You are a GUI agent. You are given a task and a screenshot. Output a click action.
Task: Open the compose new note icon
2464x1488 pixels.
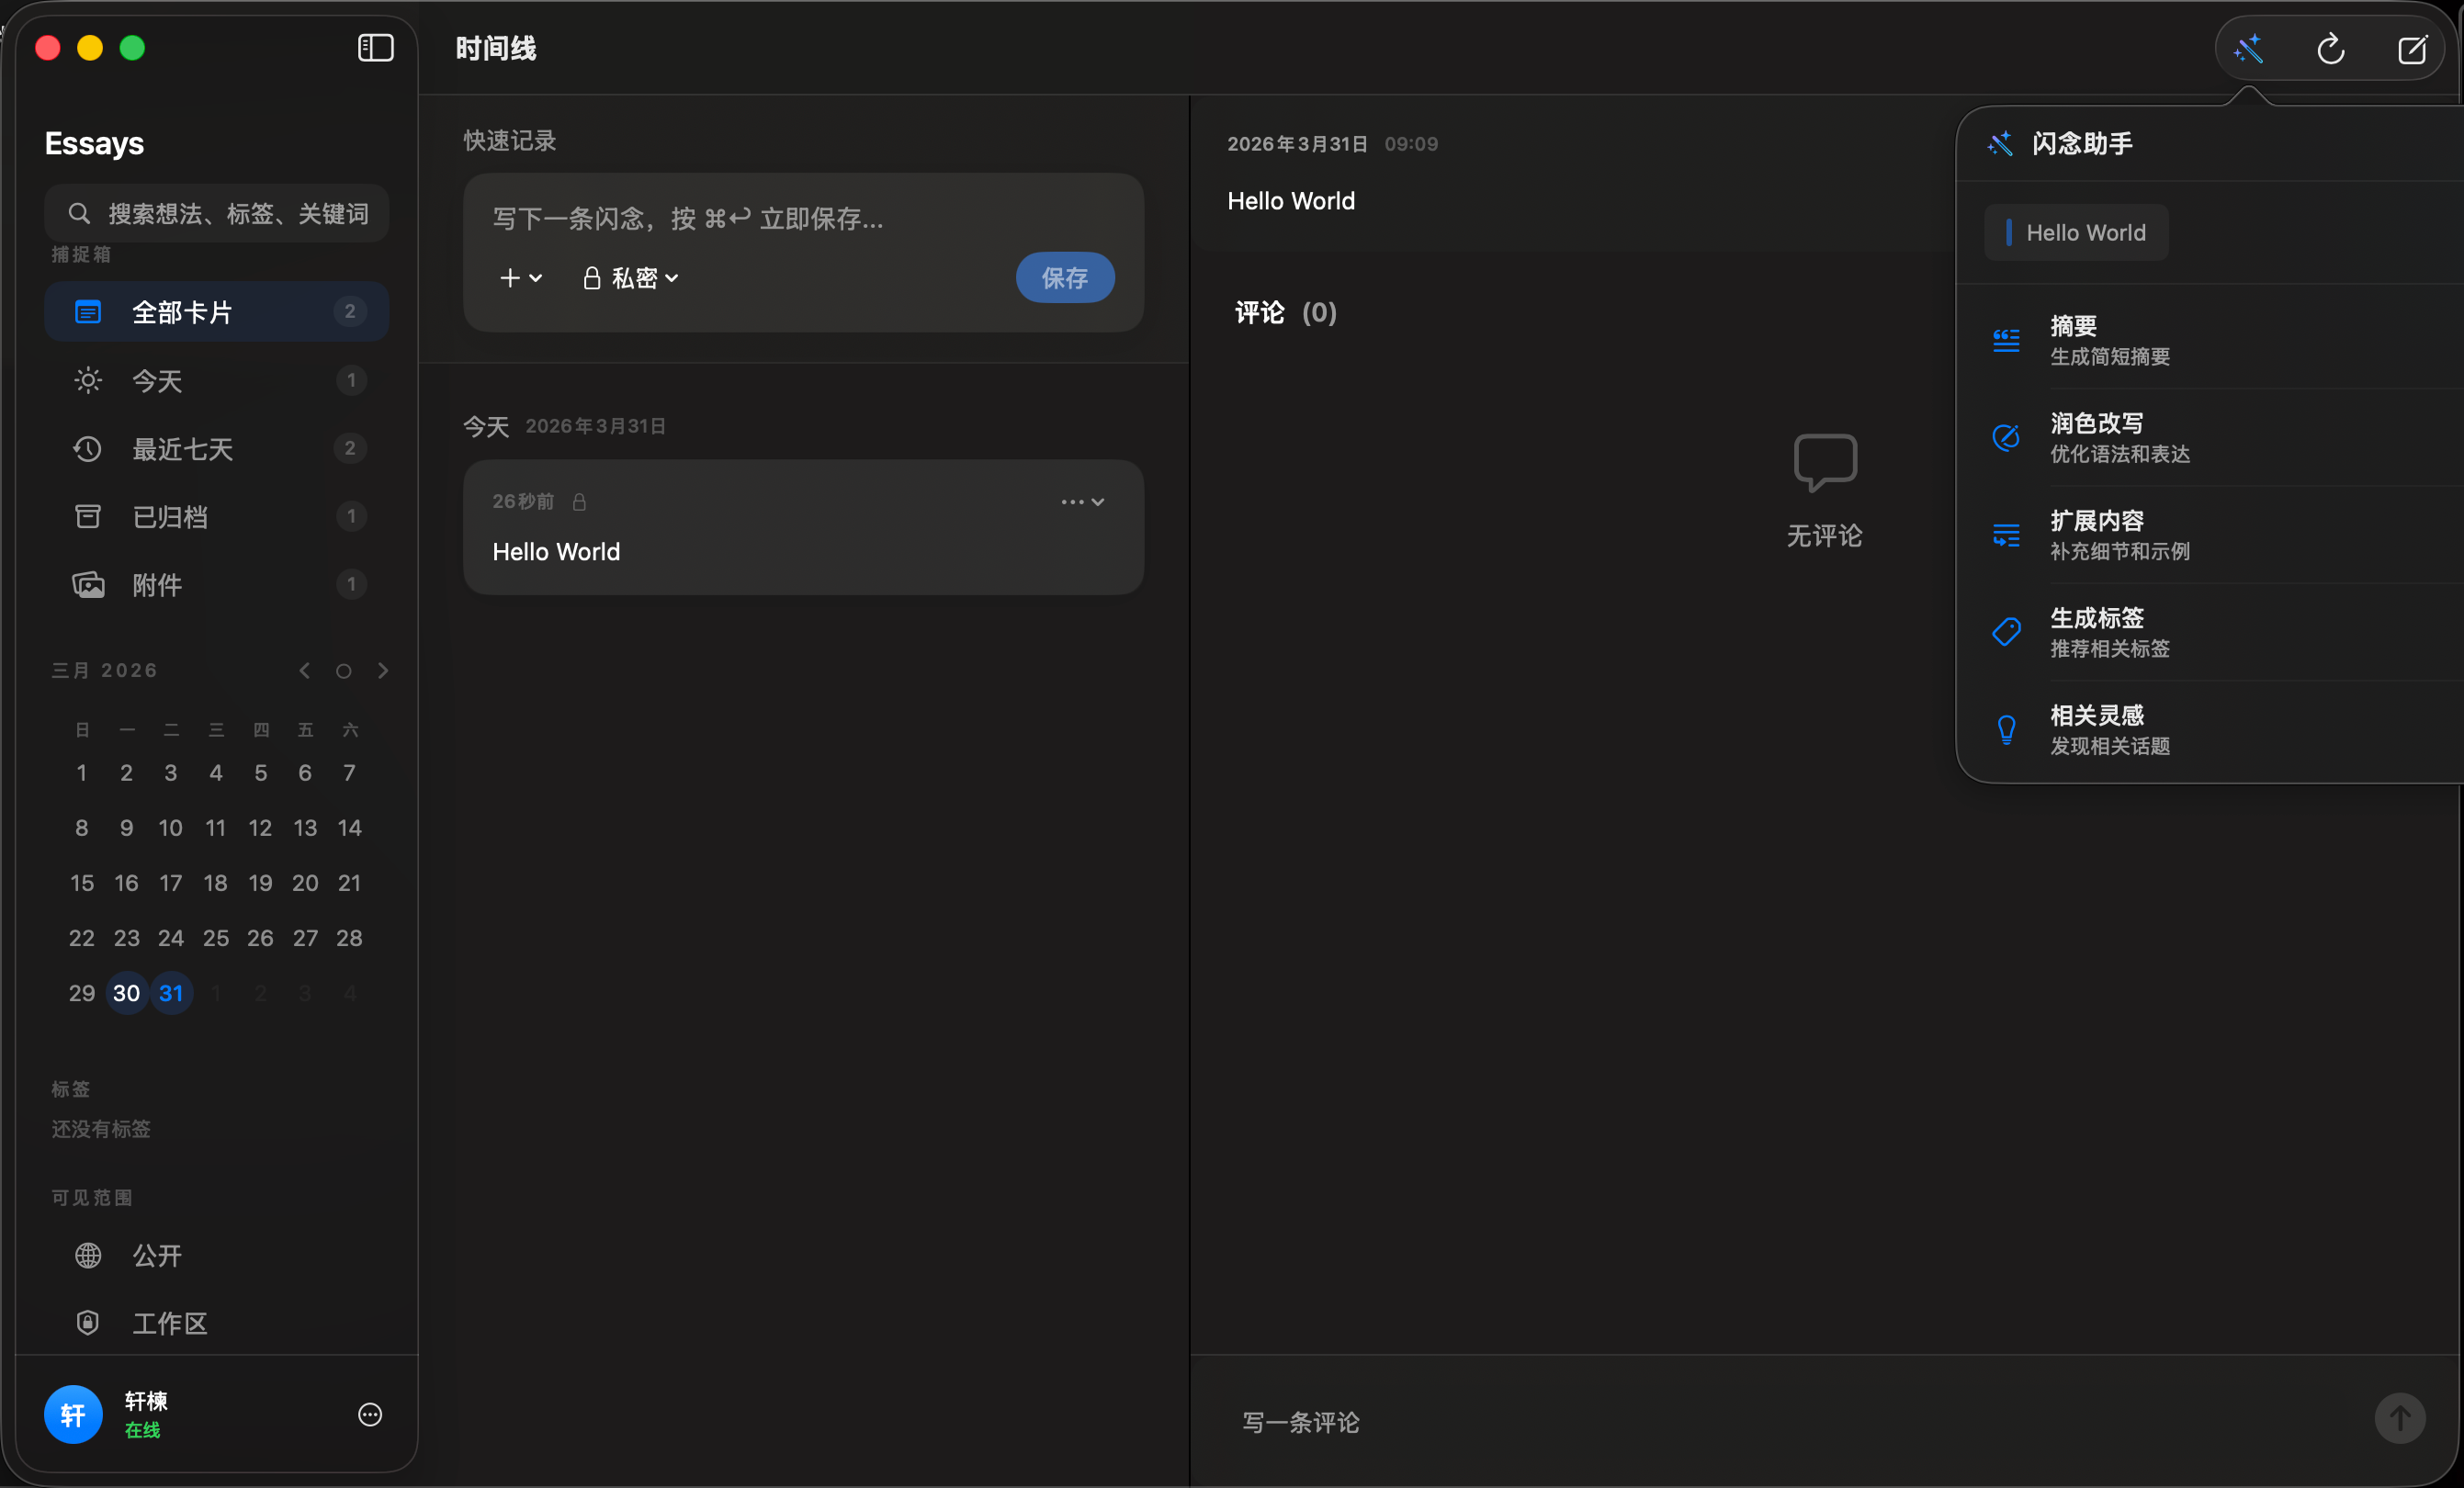point(2413,48)
